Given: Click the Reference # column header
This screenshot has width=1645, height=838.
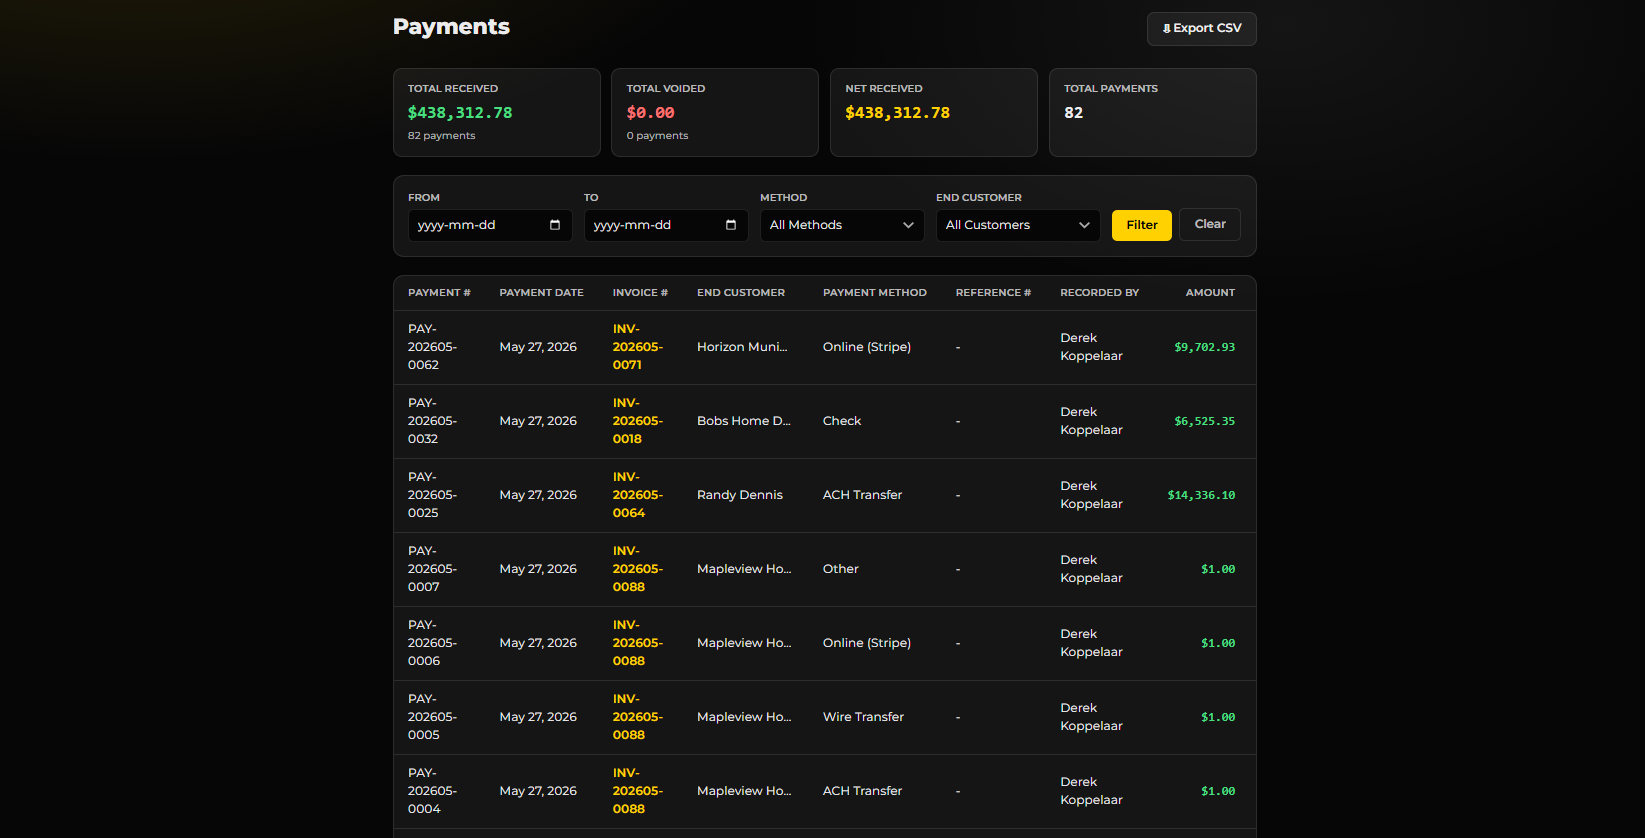Looking at the screenshot, I should tap(993, 293).
